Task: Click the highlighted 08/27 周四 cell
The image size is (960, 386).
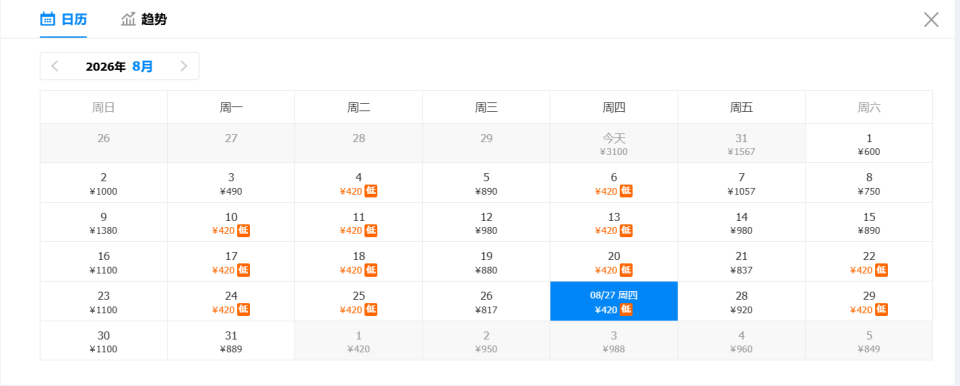Action: coord(613,301)
